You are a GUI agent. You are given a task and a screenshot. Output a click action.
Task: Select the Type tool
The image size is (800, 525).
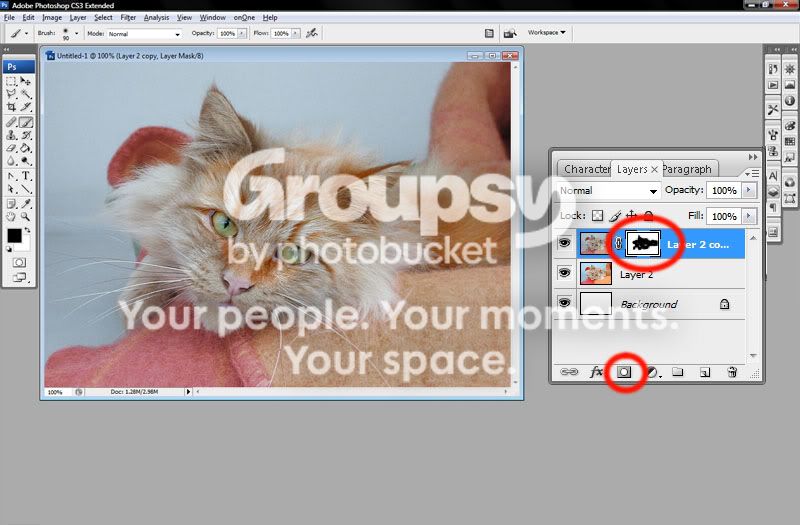click(x=26, y=176)
